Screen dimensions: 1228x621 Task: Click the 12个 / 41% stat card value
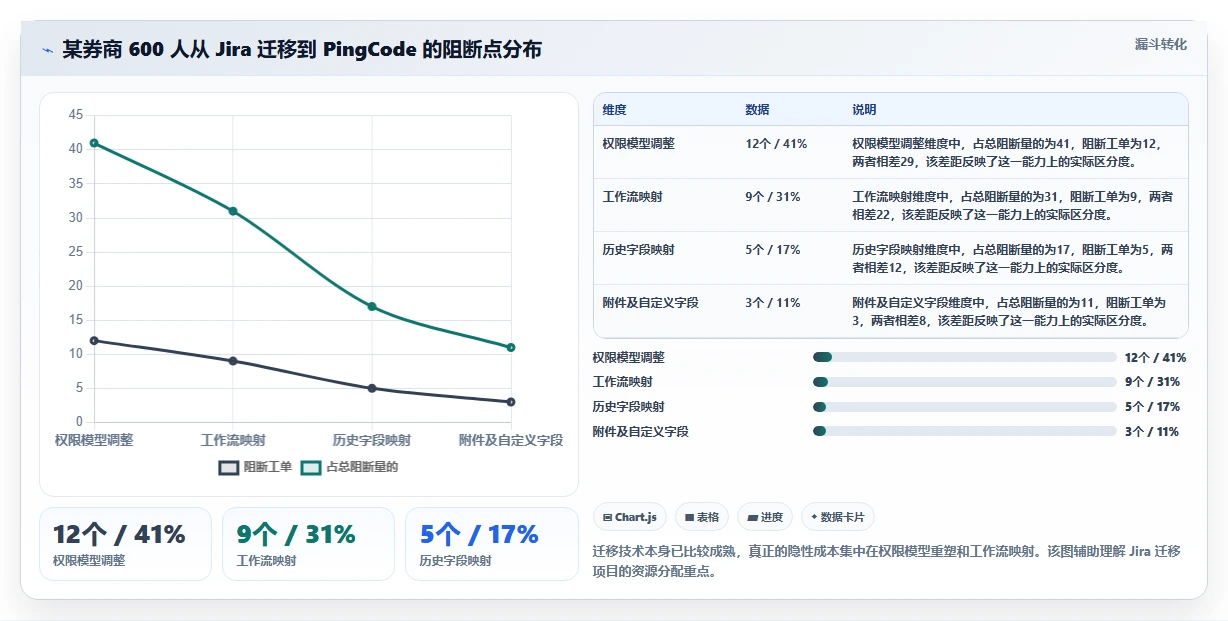(119, 535)
